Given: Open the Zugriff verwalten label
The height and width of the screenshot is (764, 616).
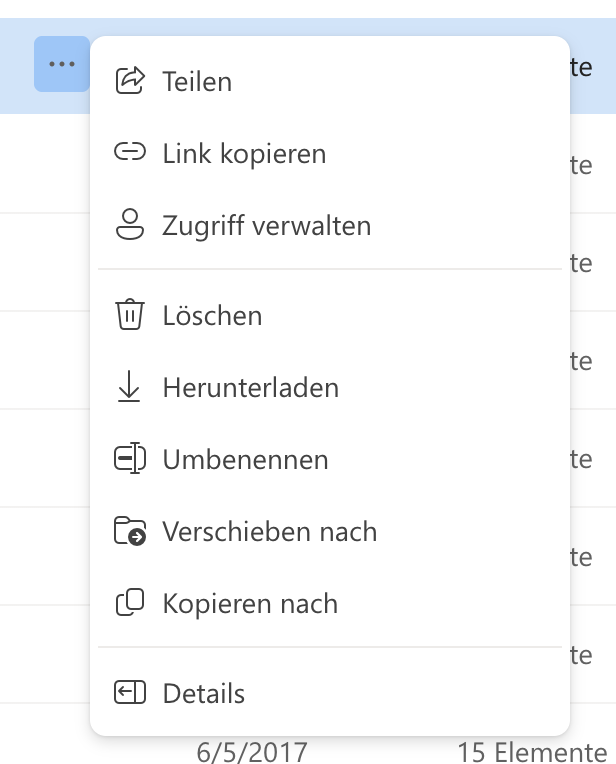Looking at the screenshot, I should tap(267, 226).
